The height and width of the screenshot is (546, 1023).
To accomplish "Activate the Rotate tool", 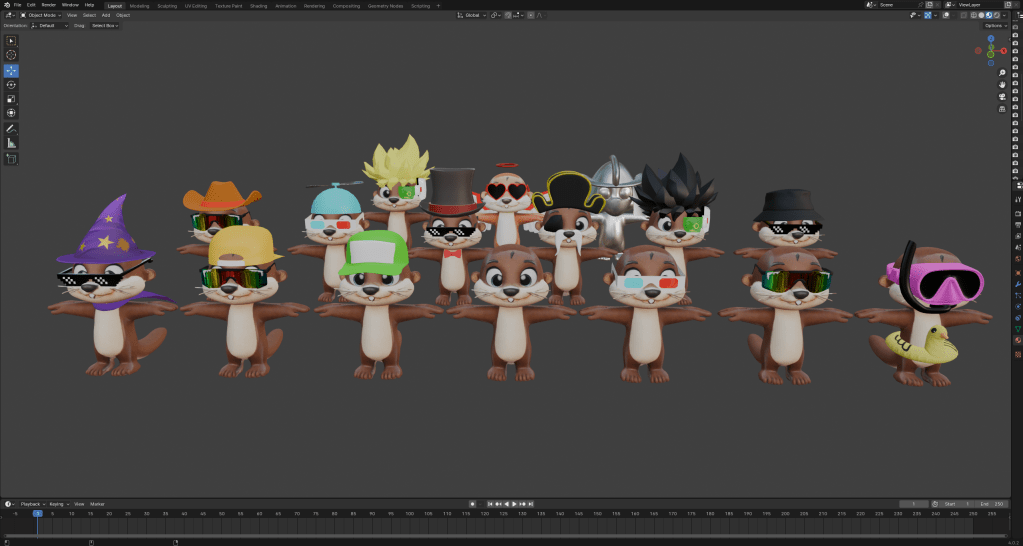I will click(x=11, y=85).
